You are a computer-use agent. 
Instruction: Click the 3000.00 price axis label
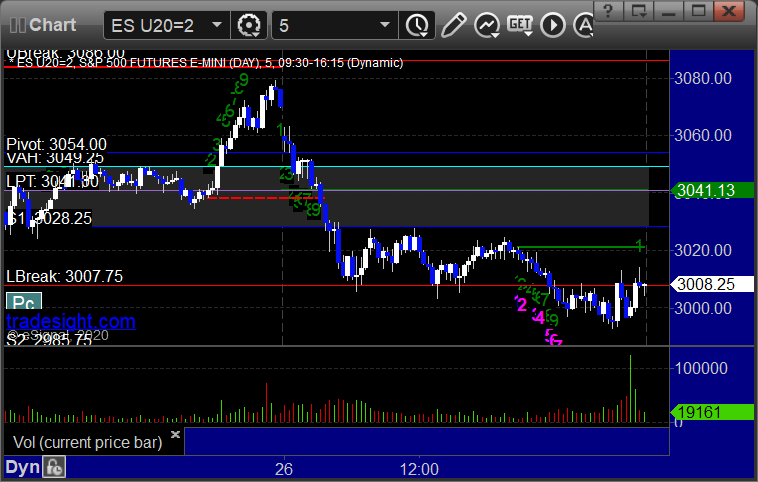point(703,308)
